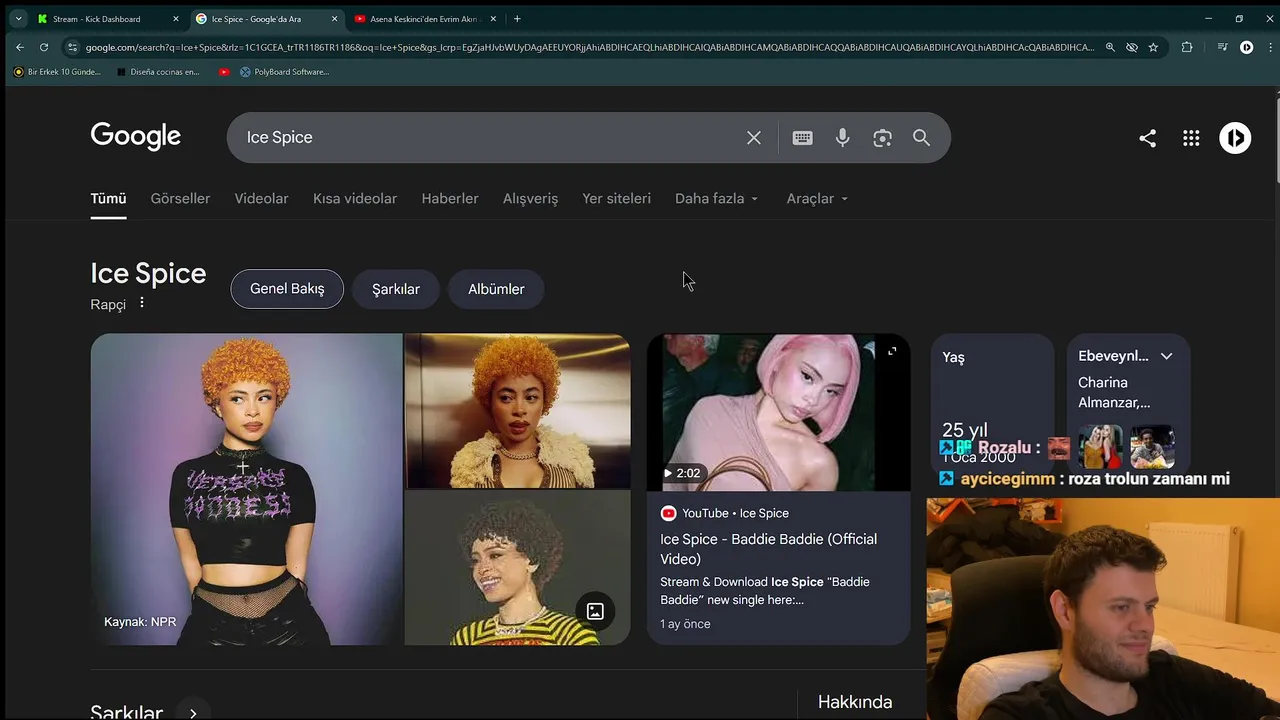Screen dimensions: 1280x720
Task: Expand the Daha fazla dropdown
Action: [x=716, y=199]
